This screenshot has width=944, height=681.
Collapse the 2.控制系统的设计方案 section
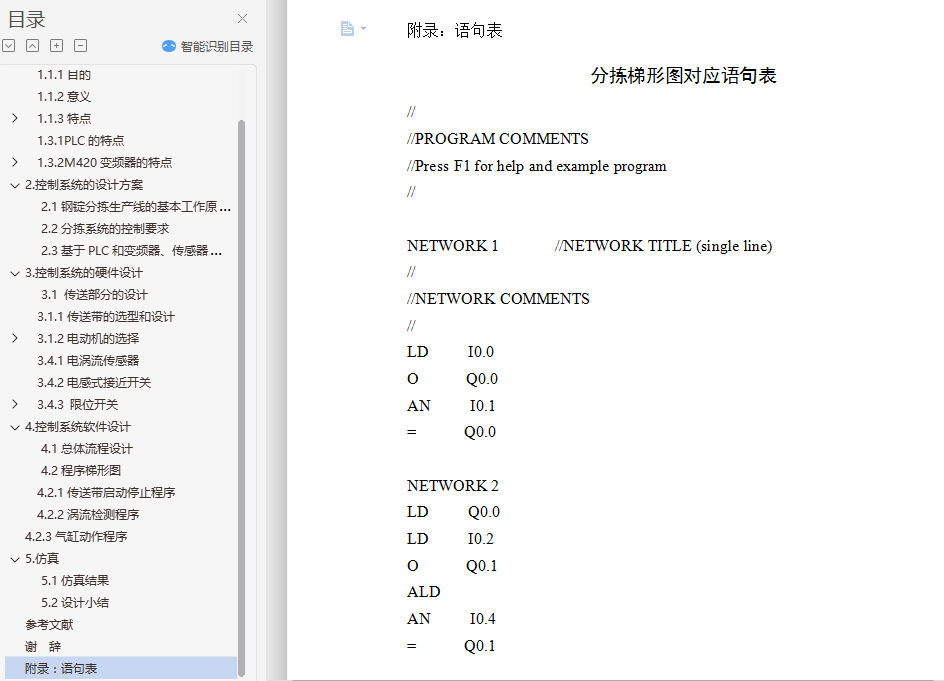tap(15, 185)
